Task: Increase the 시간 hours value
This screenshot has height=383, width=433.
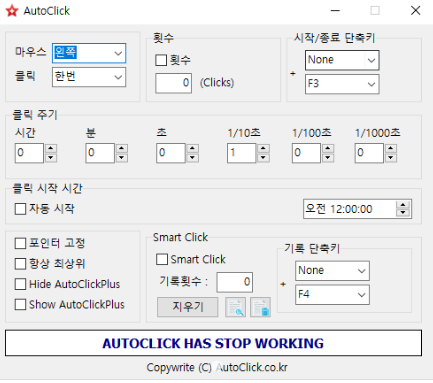Action: coord(51,148)
